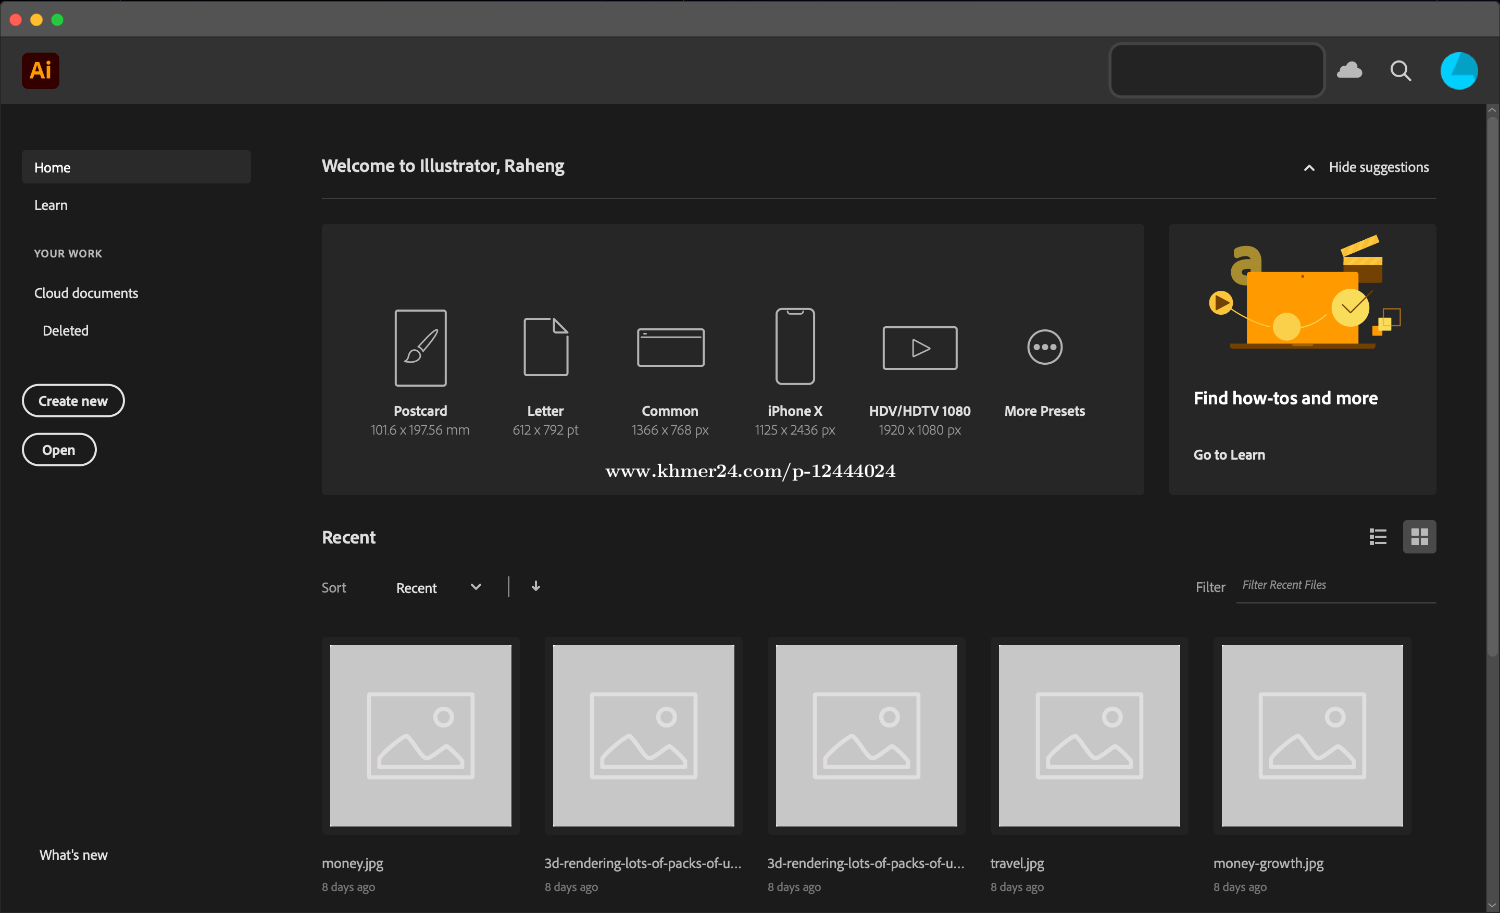Image resolution: width=1500 pixels, height=913 pixels.
Task: Open the Sort by Recent dropdown
Action: point(438,588)
